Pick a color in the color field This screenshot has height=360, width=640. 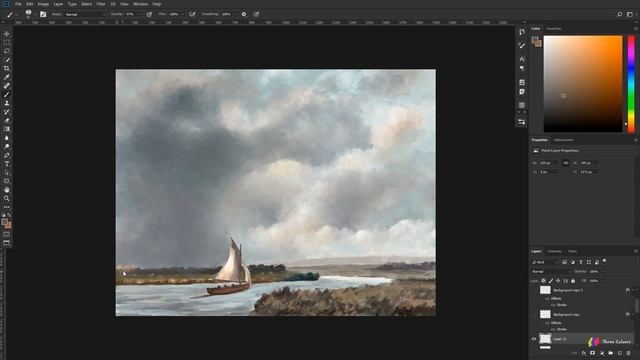tap(583, 84)
